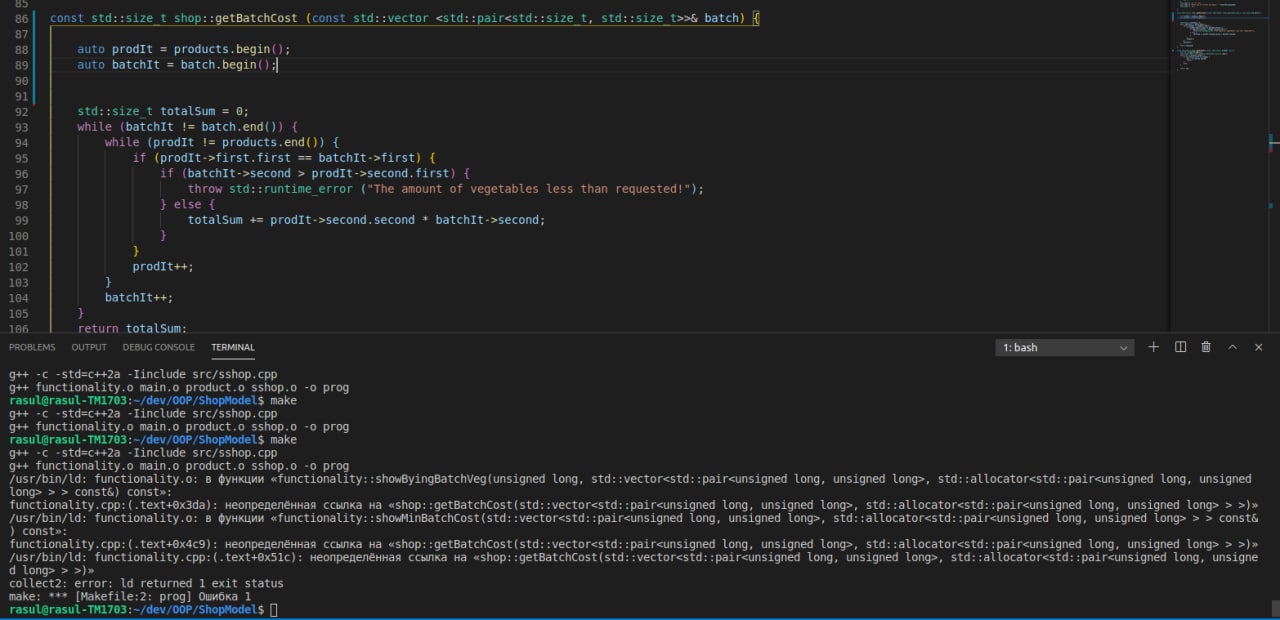This screenshot has width=1280, height=620.
Task: Focus the terminal prompt on the last line
Action: click(x=273, y=610)
